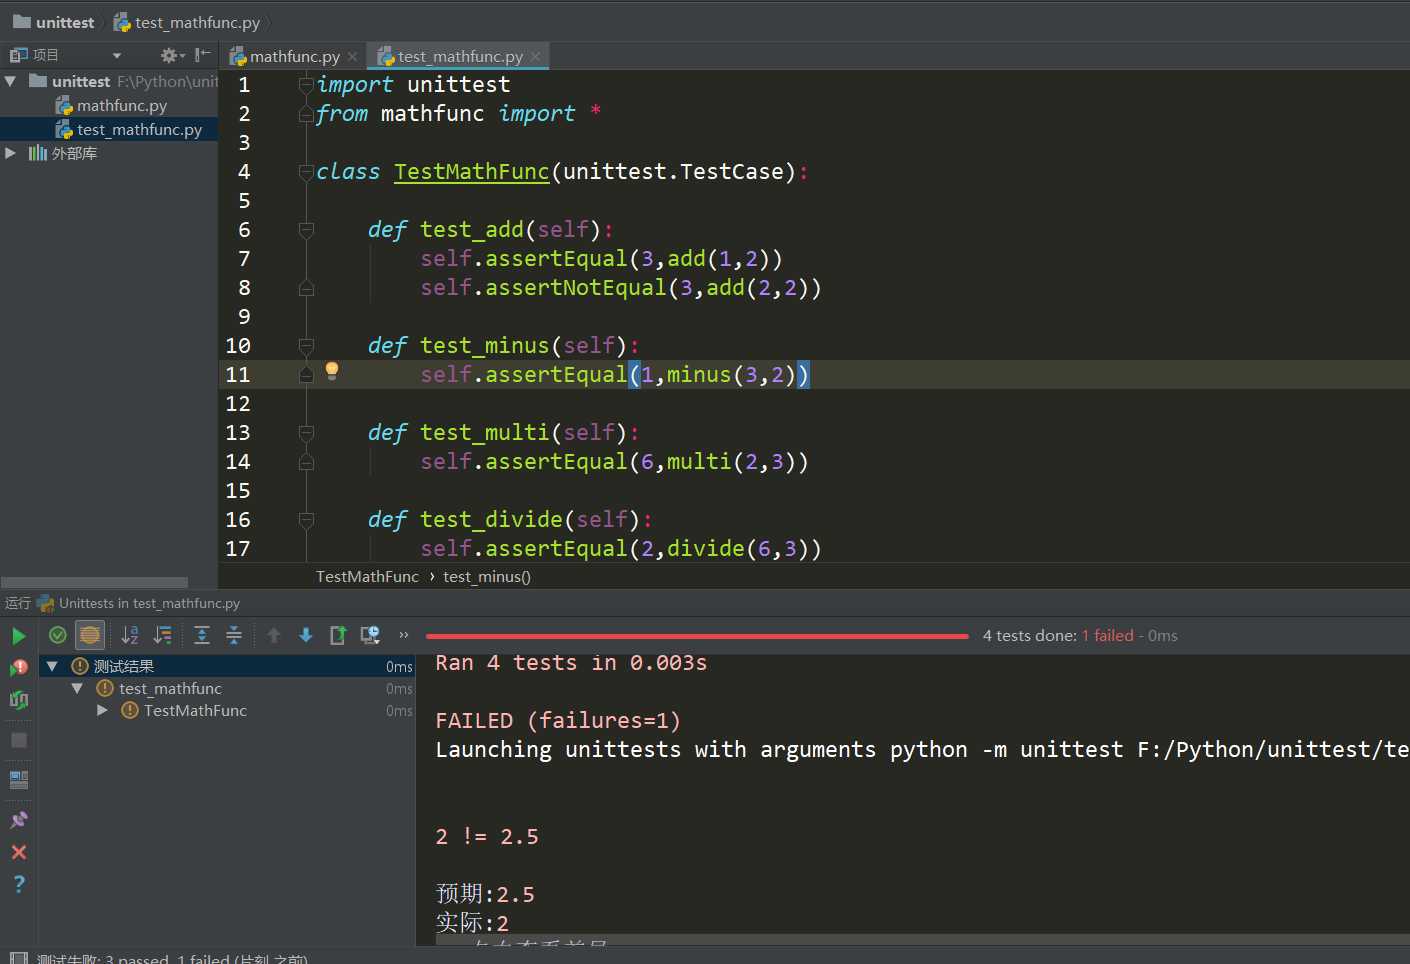Hide the project tool window

pos(202,55)
